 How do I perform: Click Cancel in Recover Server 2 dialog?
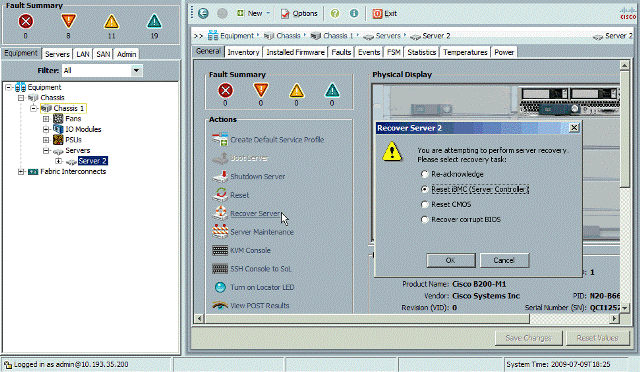click(504, 261)
